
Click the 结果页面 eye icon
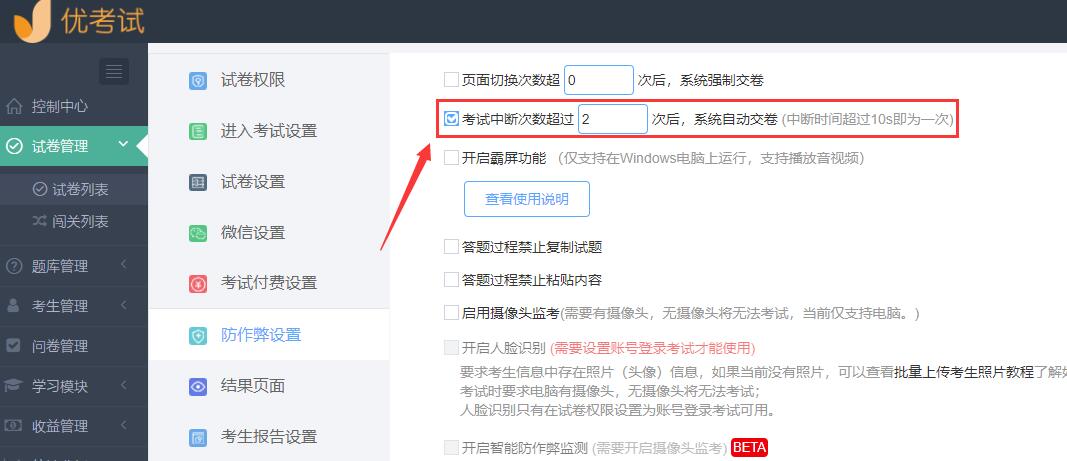(x=198, y=387)
